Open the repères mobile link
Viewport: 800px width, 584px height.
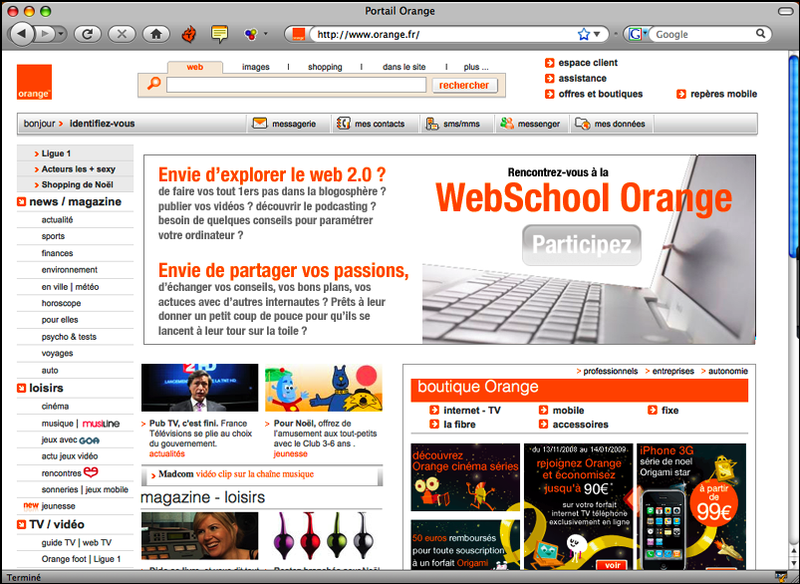[723, 94]
